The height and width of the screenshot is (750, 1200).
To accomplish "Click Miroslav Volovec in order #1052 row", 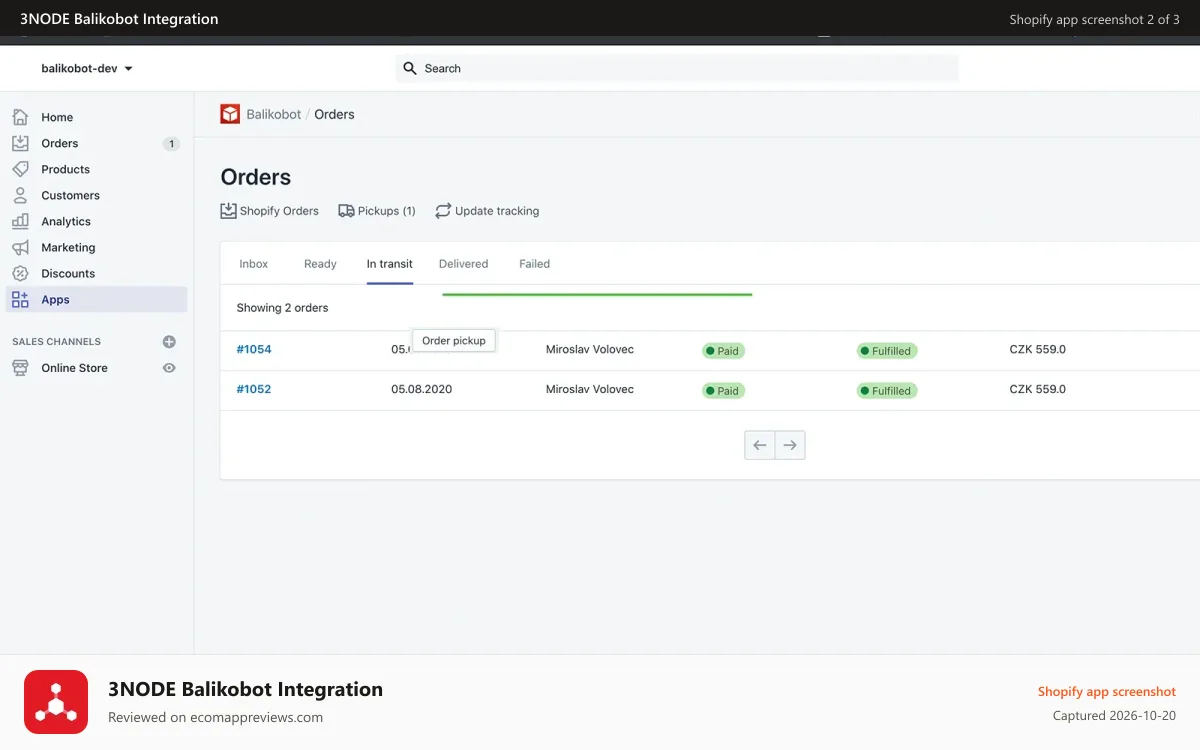I will [x=590, y=389].
